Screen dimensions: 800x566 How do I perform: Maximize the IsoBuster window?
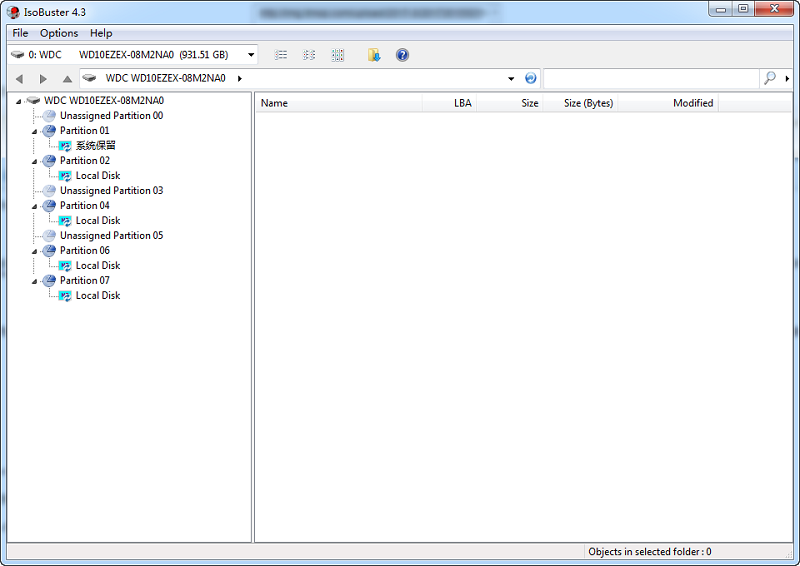tap(743, 9)
